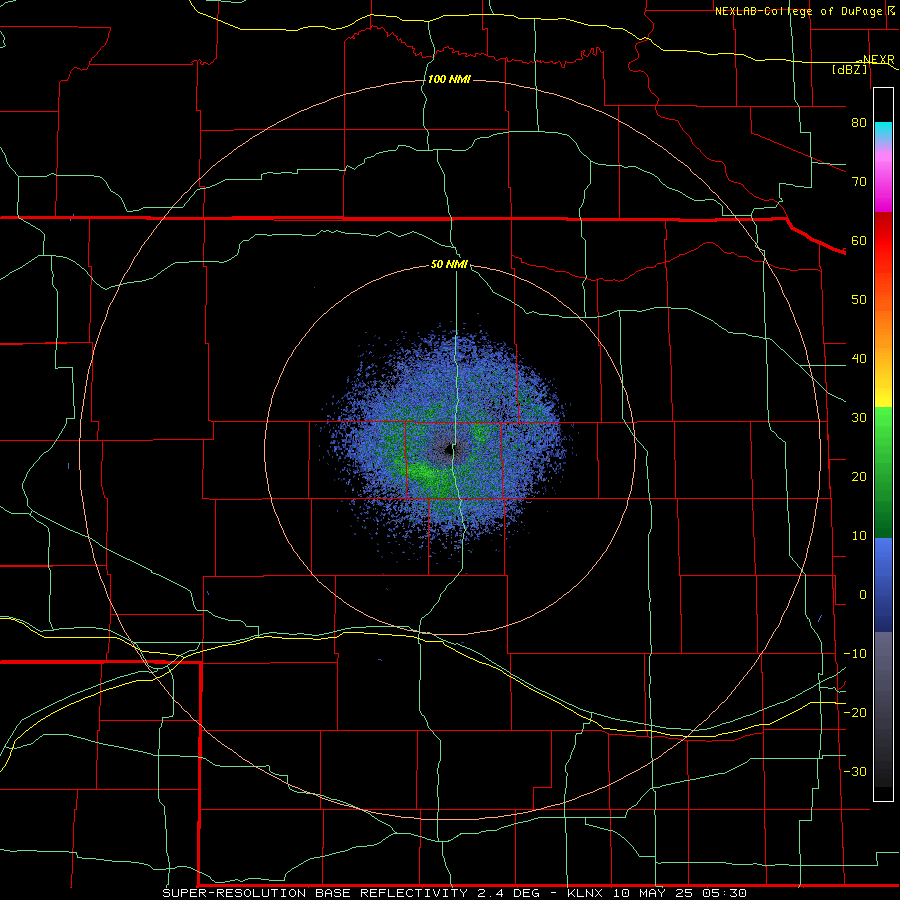Click the 70 dBZ scale value
The height and width of the screenshot is (900, 900).
[x=859, y=181]
